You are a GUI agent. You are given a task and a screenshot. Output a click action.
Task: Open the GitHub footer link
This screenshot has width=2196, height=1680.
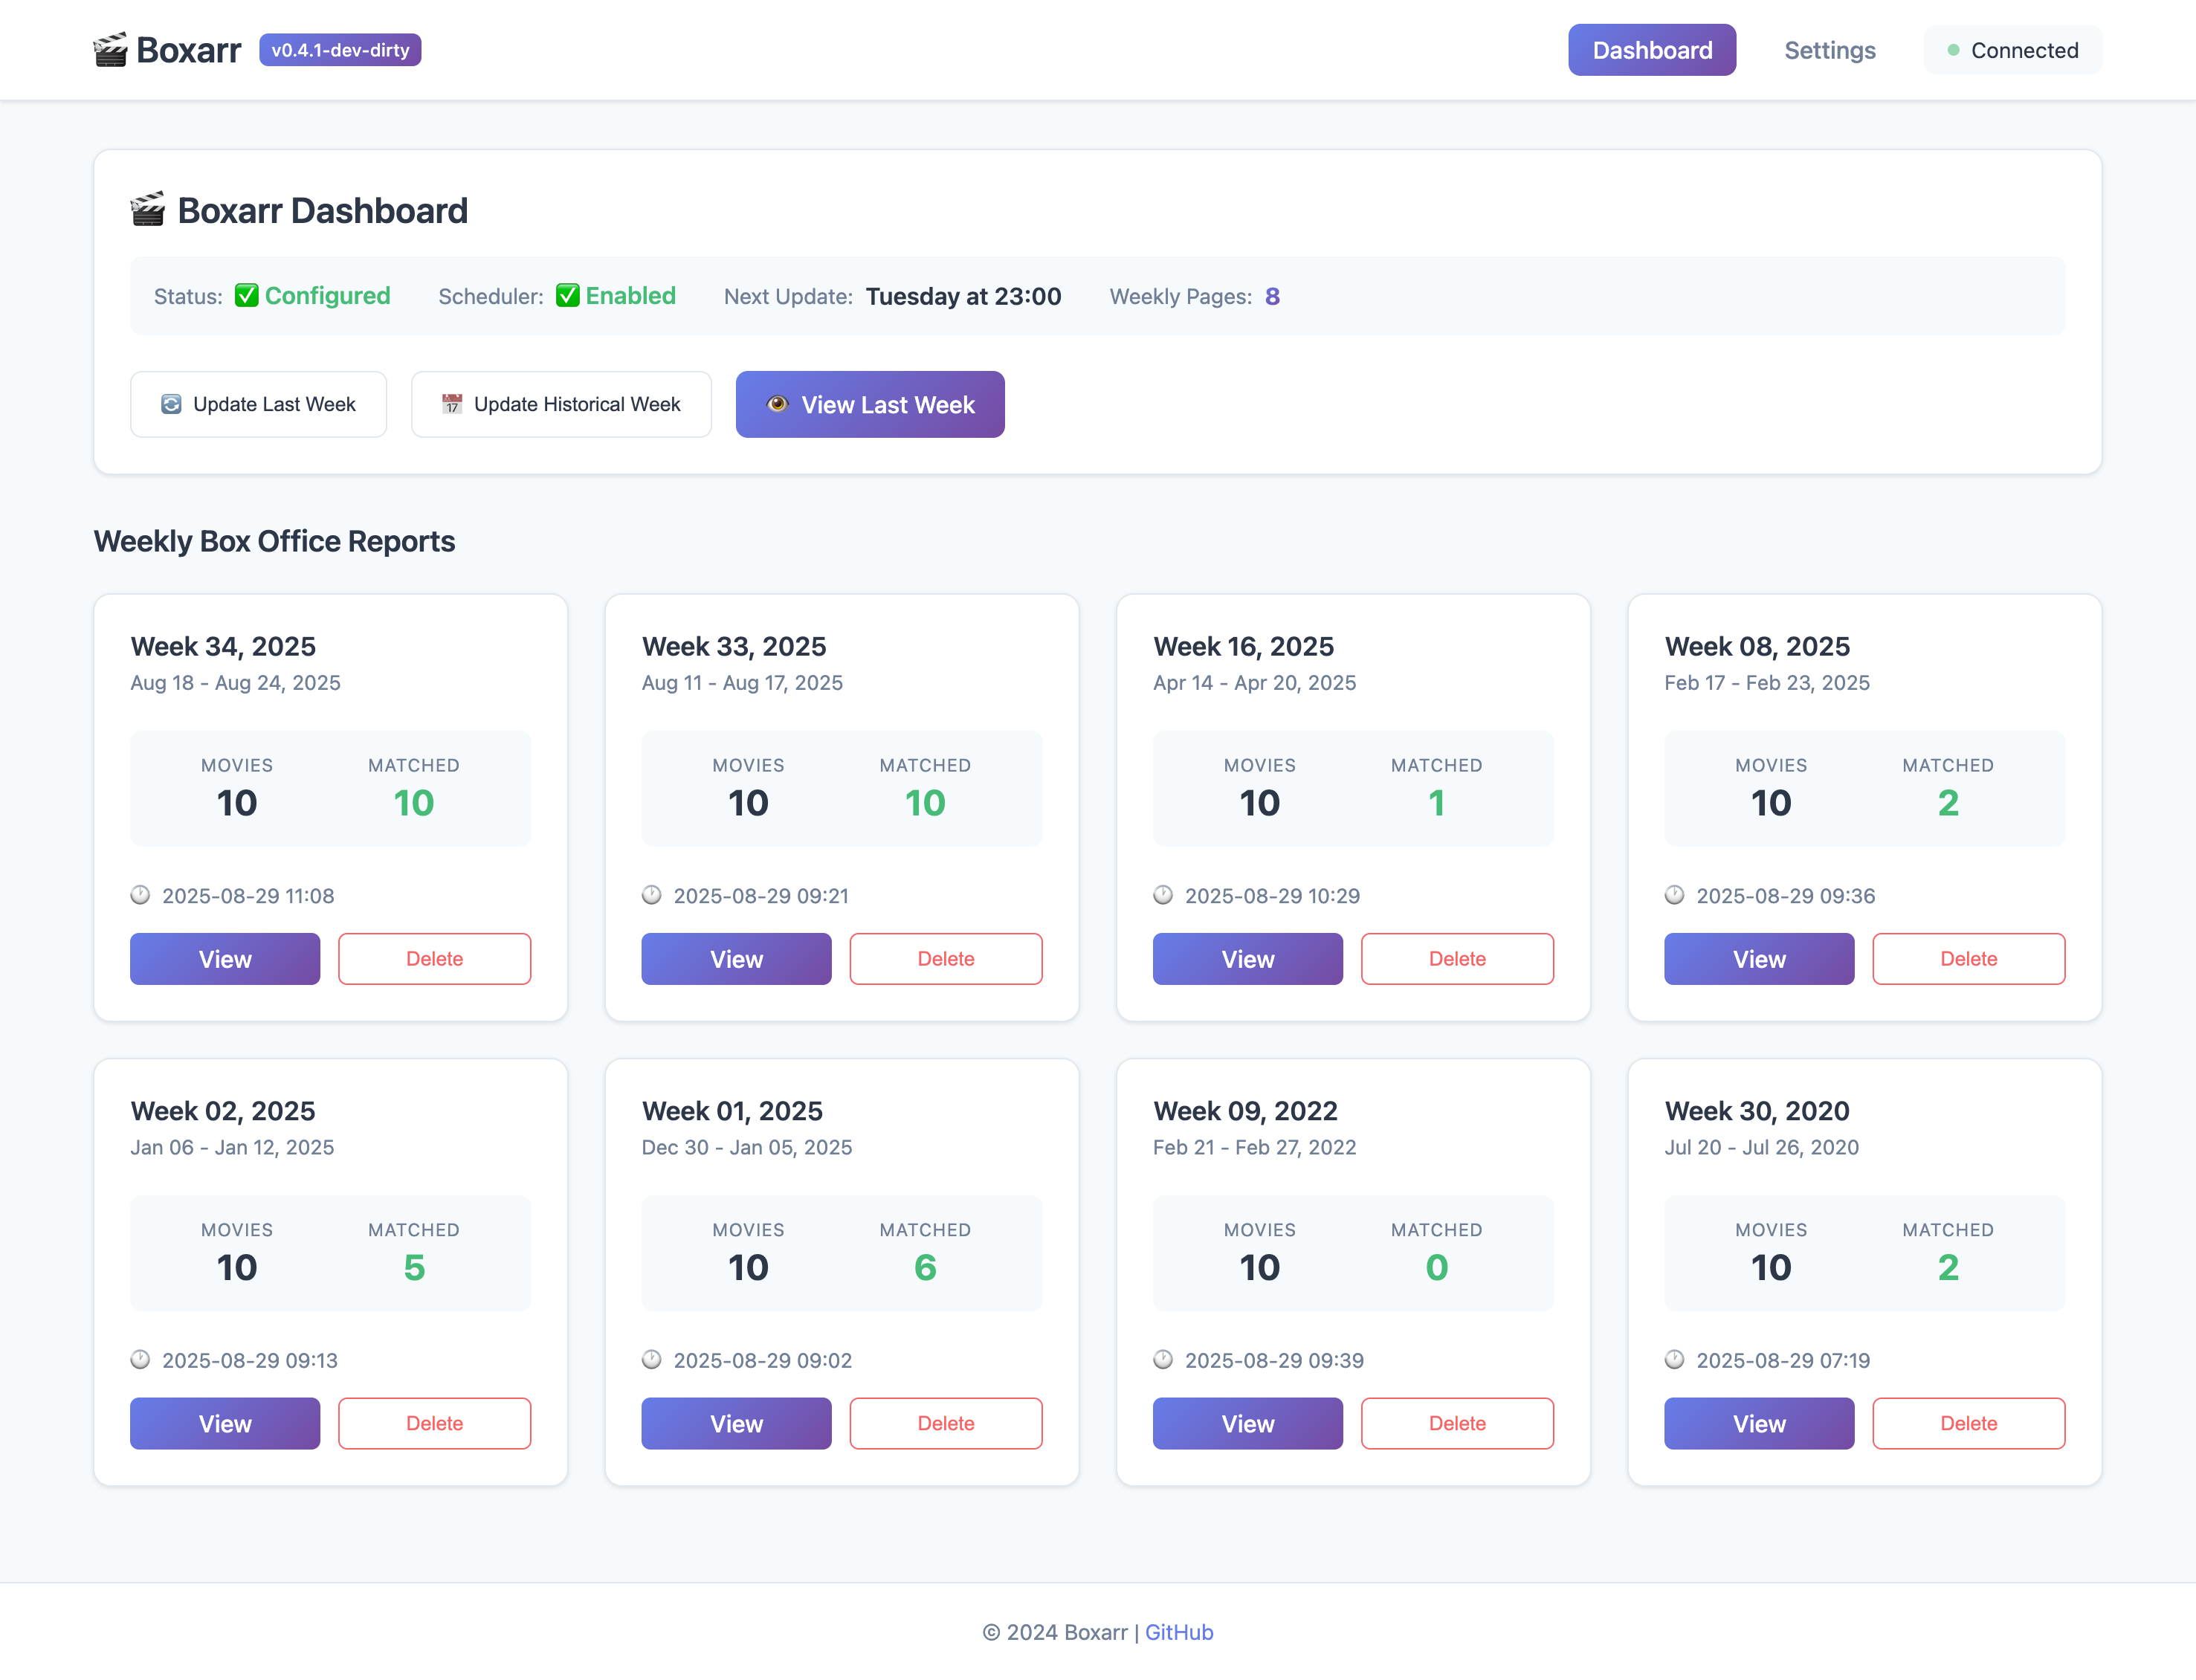1179,1632
